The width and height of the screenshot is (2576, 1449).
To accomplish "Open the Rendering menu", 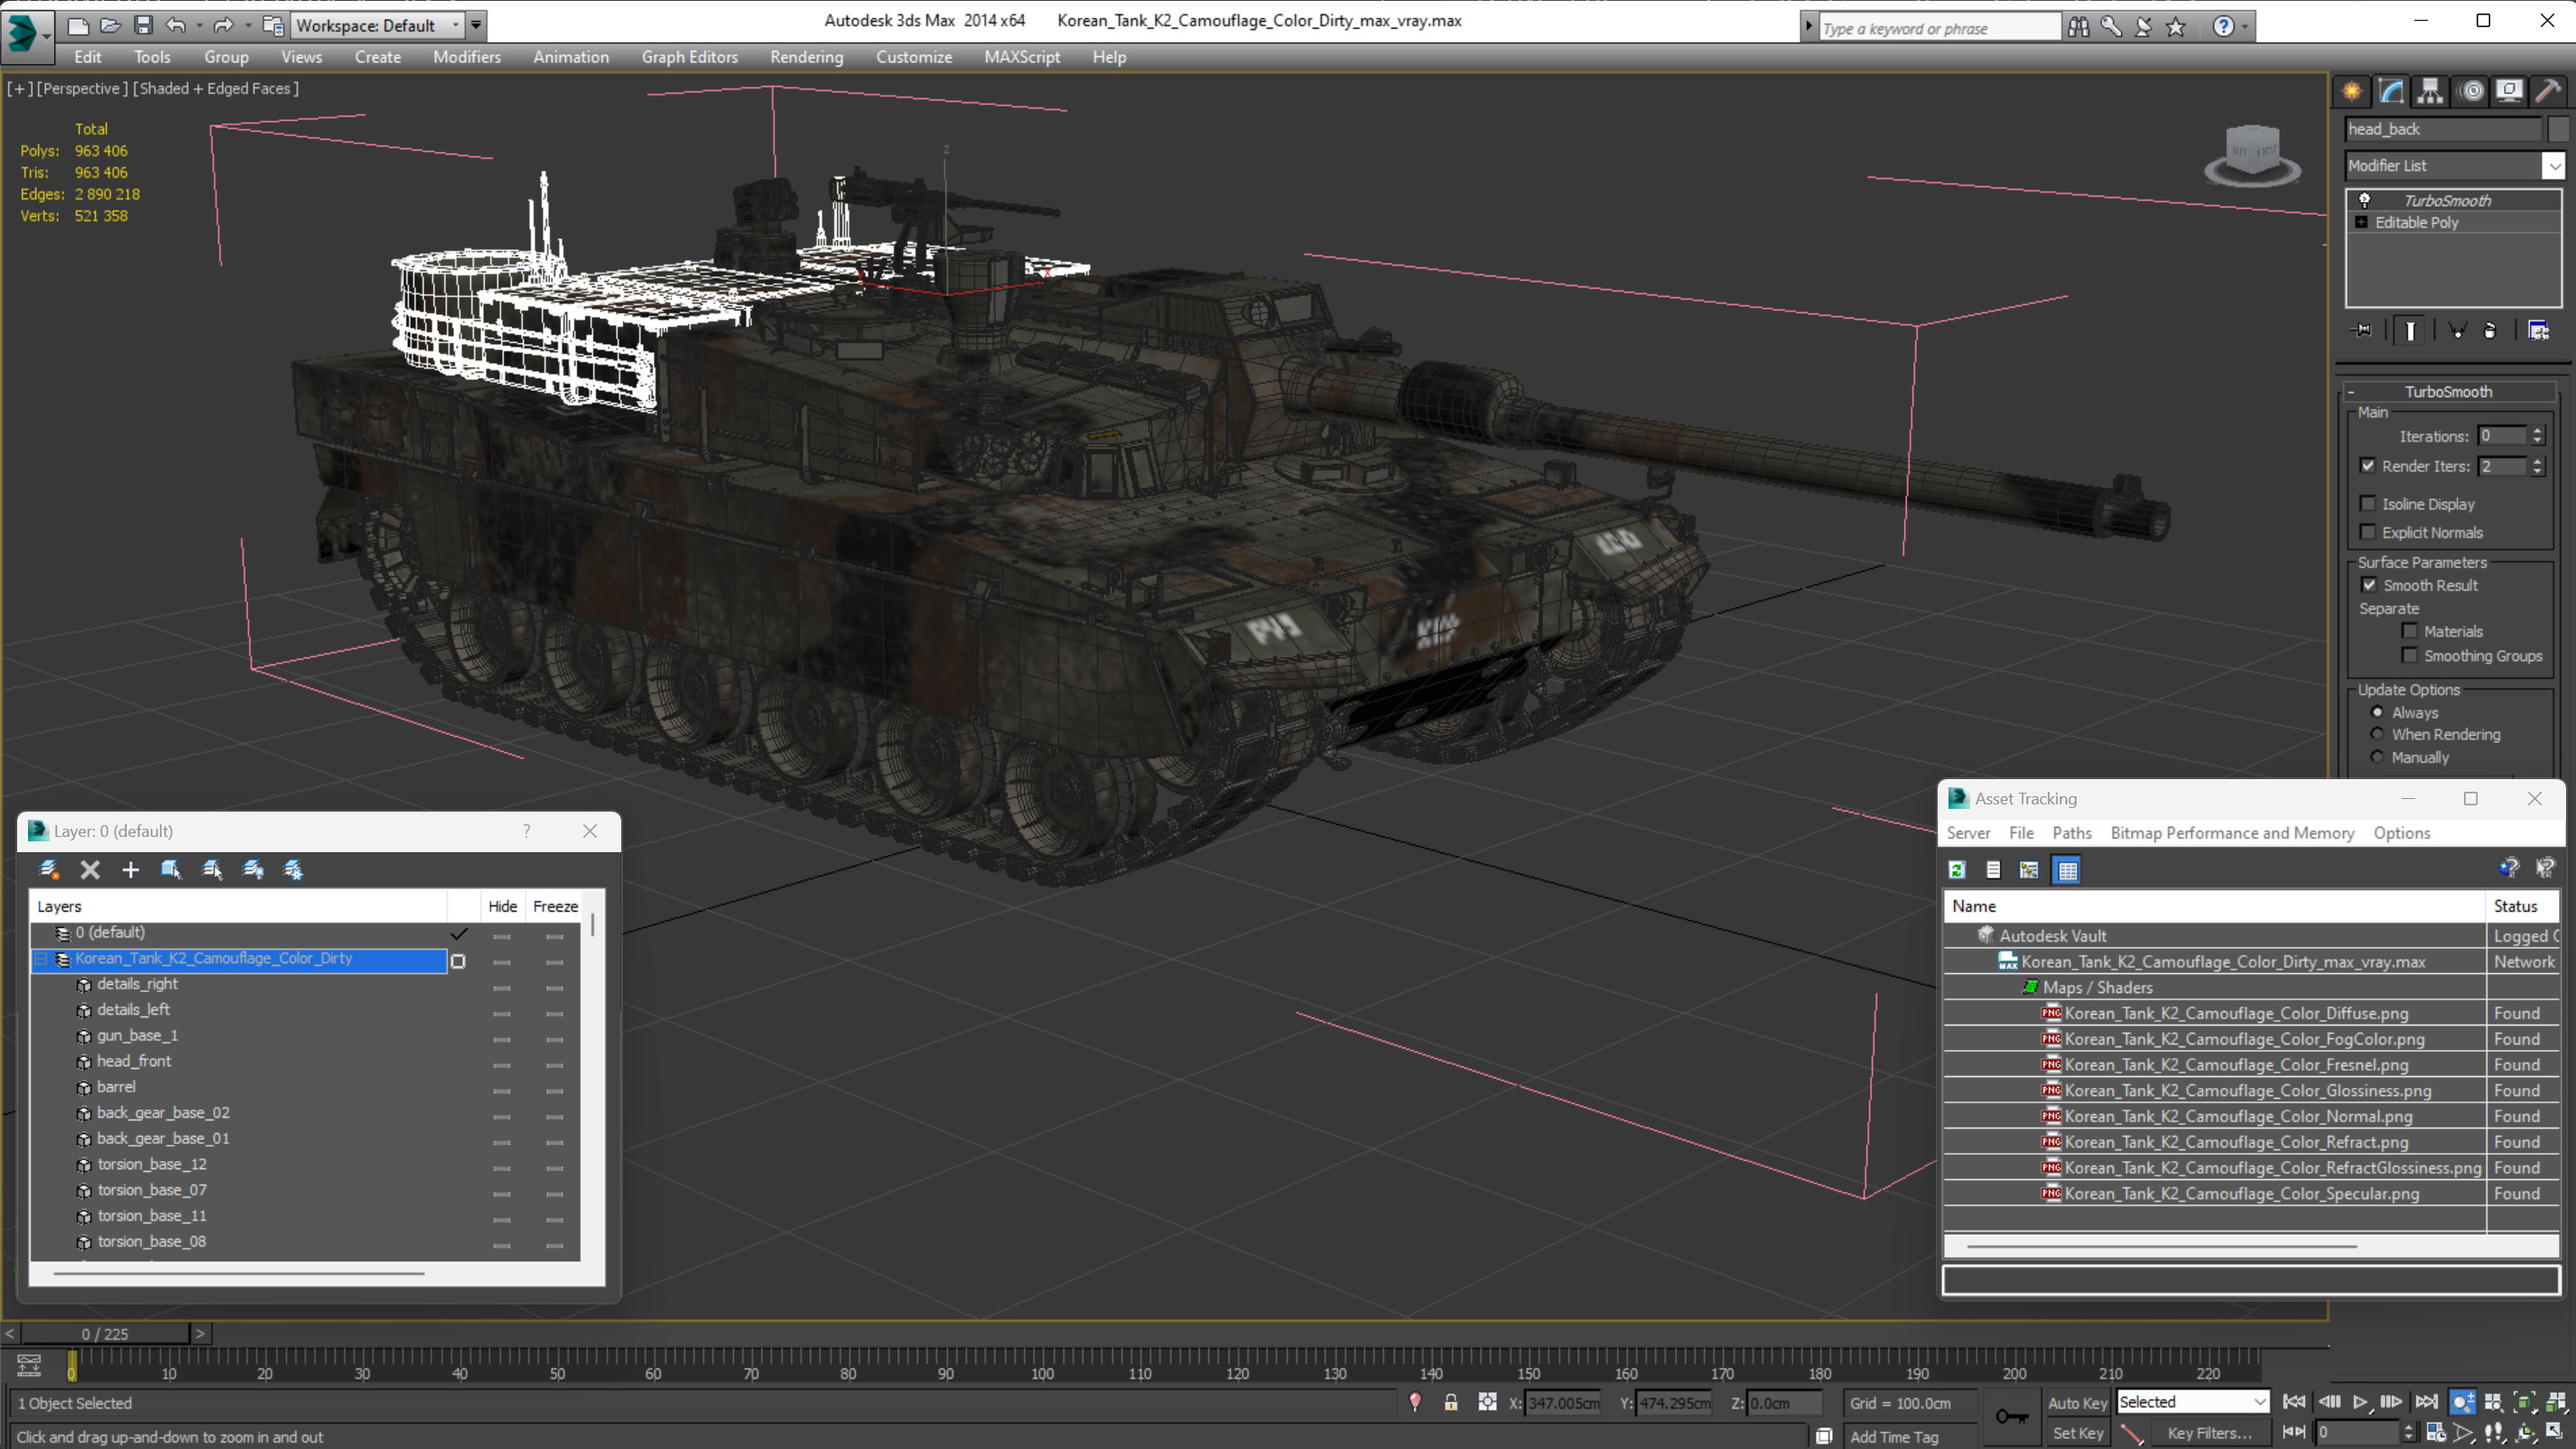I will pos(806,57).
